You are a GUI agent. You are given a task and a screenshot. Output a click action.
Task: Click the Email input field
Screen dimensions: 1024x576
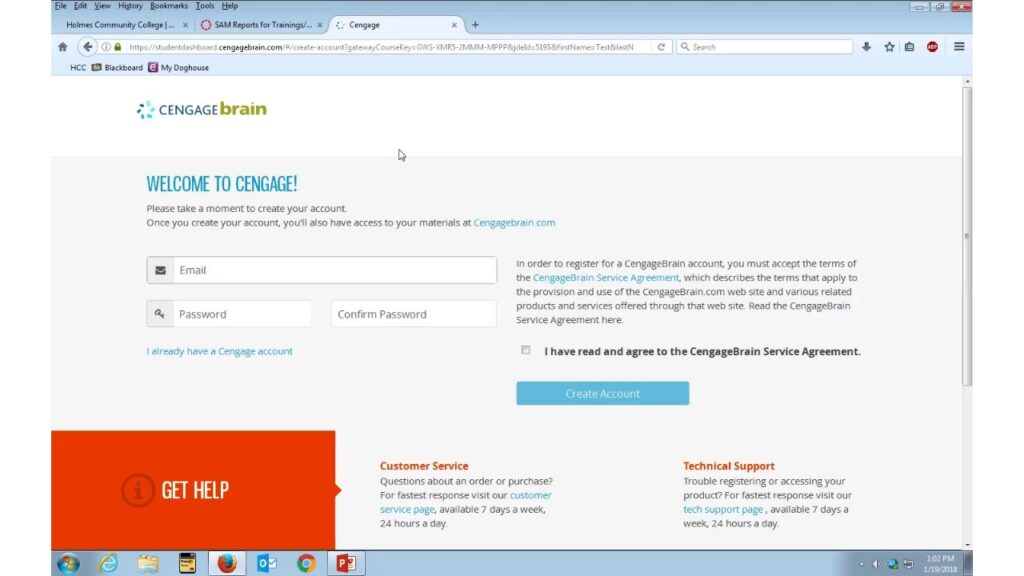tap(321, 270)
